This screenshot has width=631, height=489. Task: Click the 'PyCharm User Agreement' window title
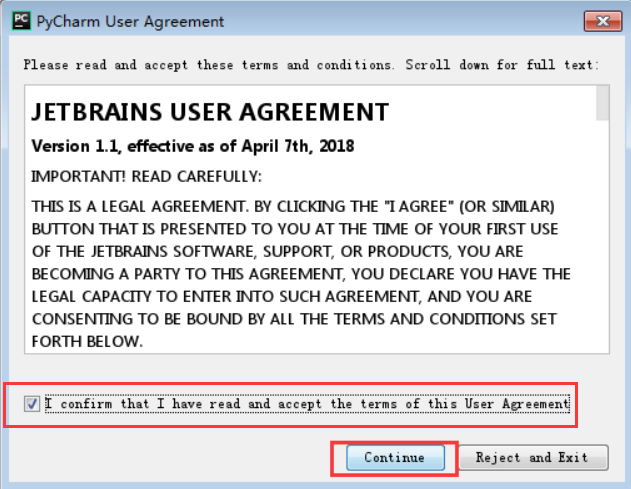(130, 22)
